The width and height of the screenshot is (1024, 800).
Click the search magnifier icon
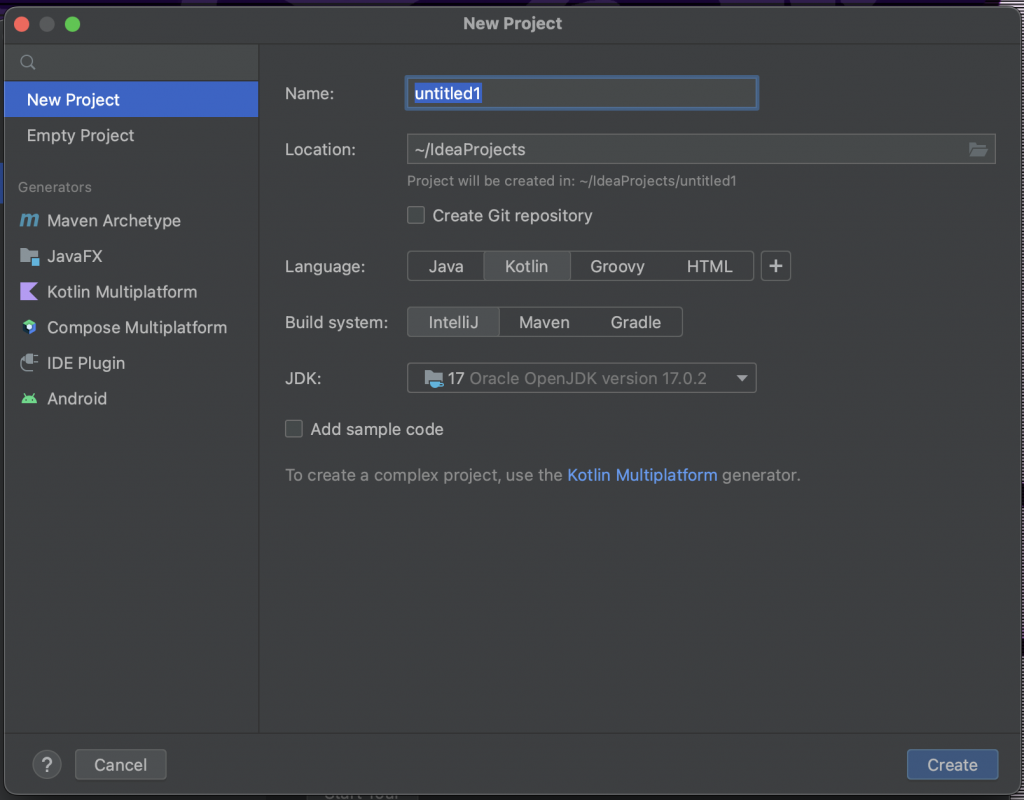(27, 62)
